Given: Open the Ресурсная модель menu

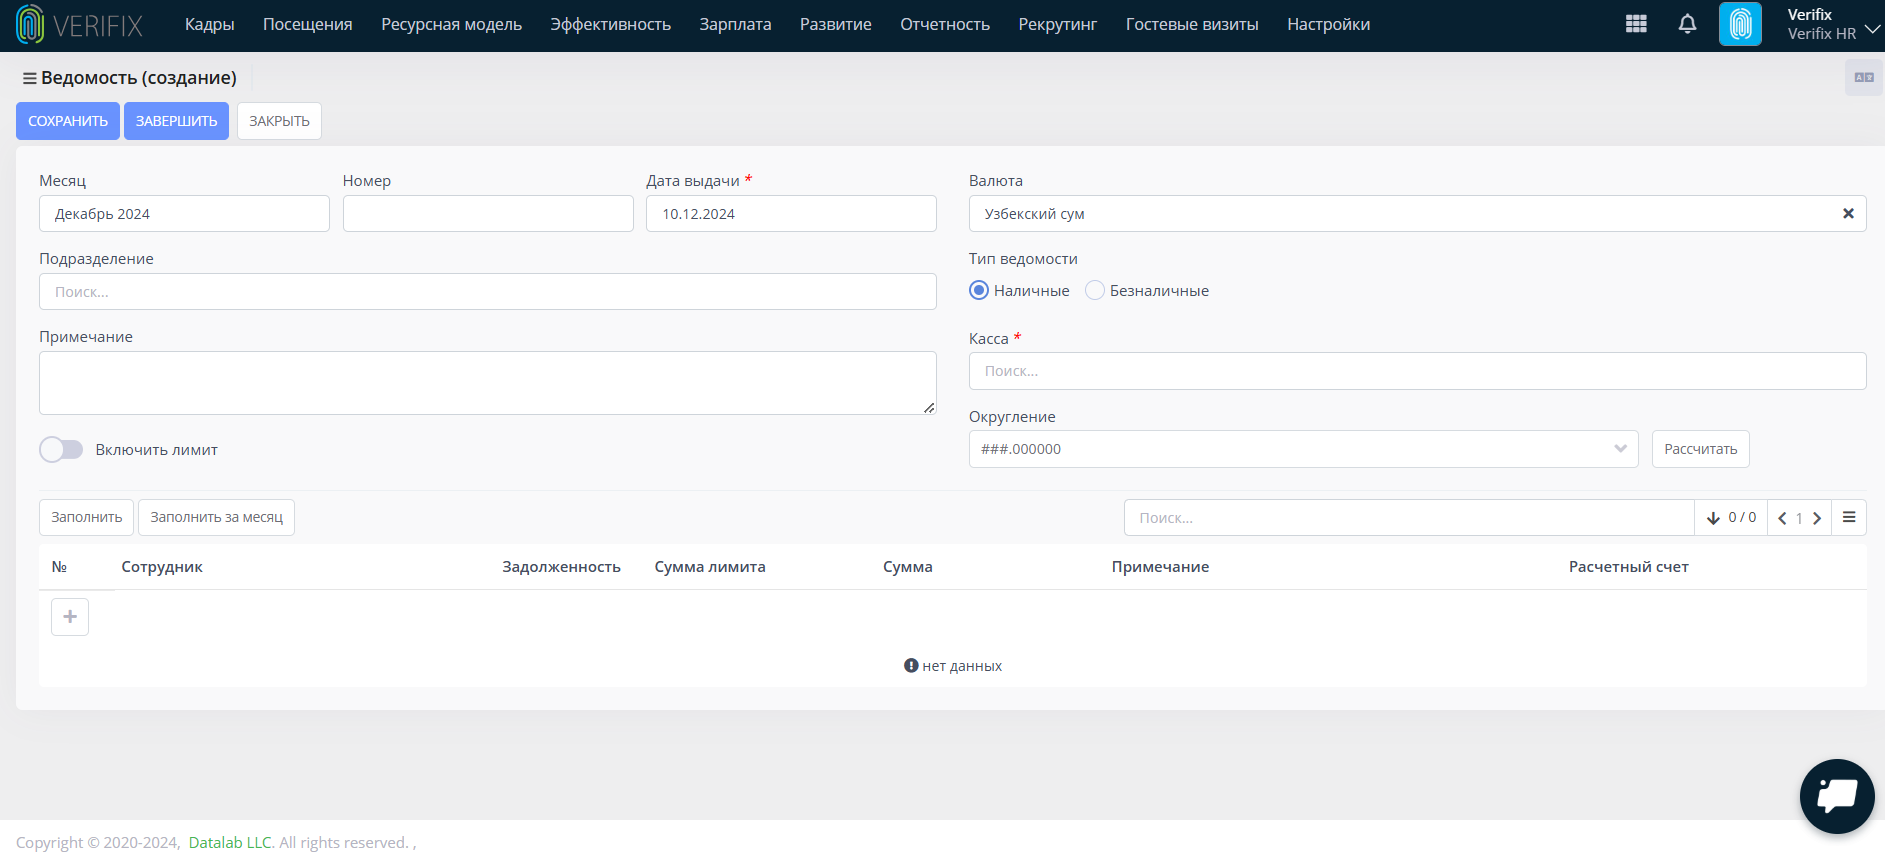Looking at the screenshot, I should [x=452, y=24].
